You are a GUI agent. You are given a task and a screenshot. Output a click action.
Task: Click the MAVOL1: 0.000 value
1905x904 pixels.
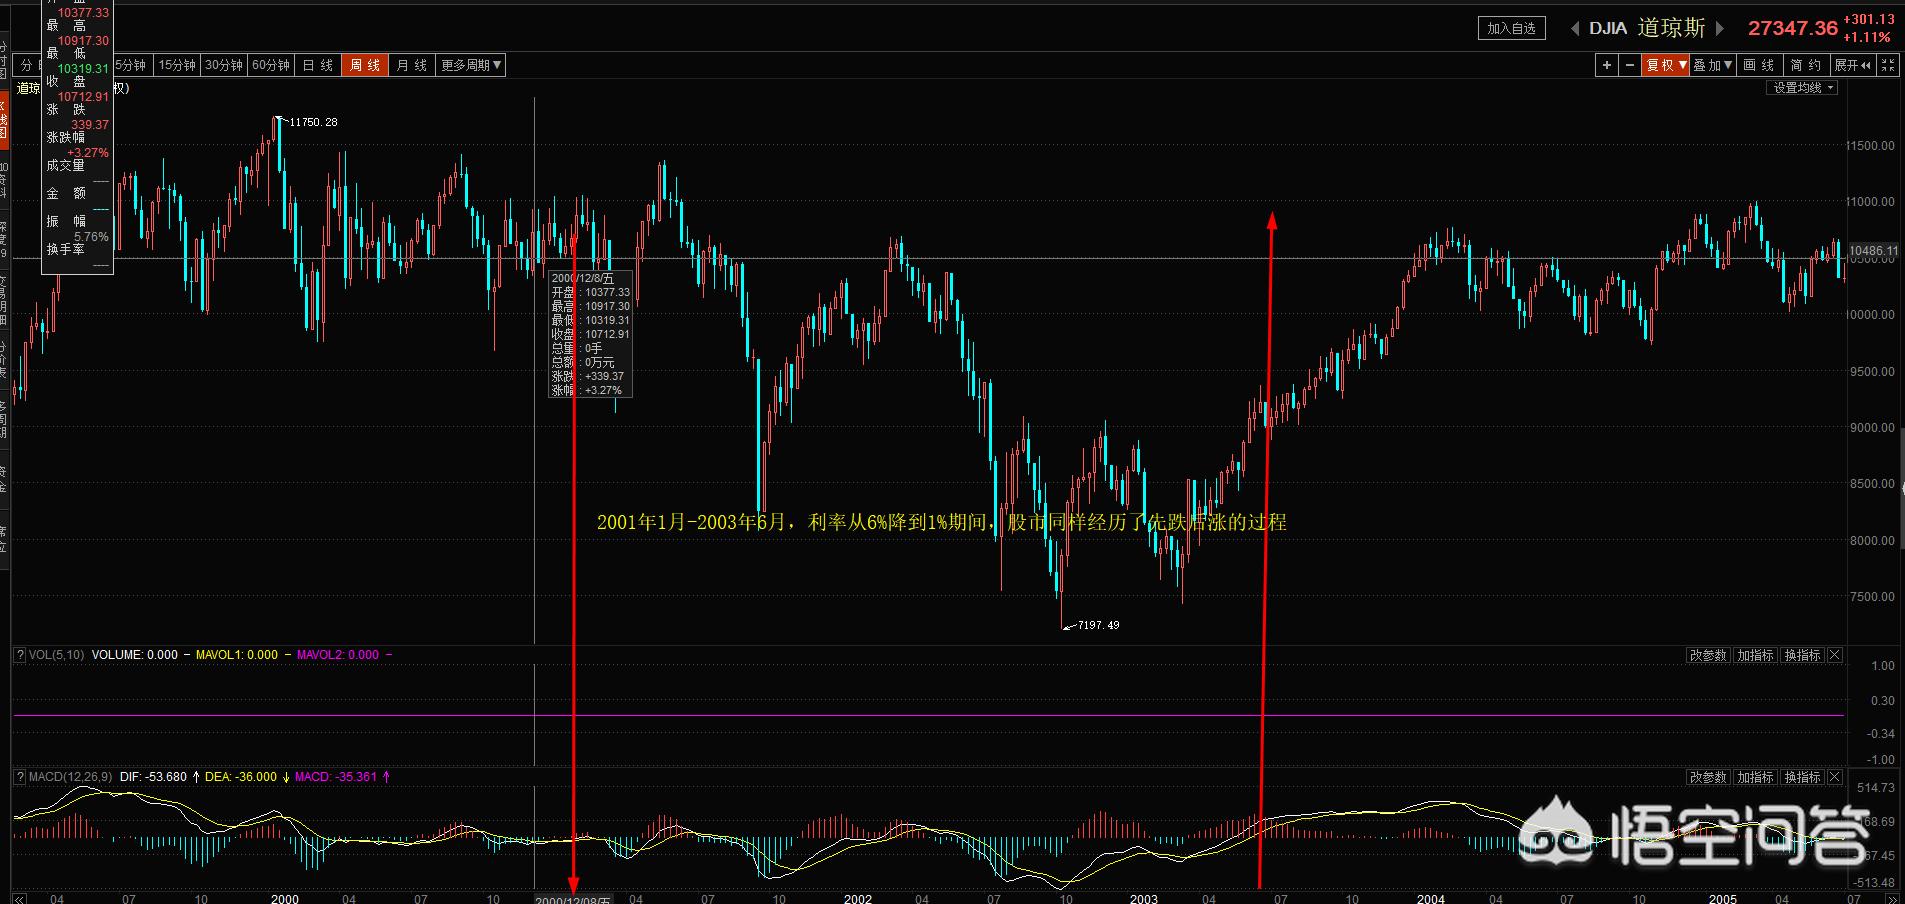(x=237, y=655)
